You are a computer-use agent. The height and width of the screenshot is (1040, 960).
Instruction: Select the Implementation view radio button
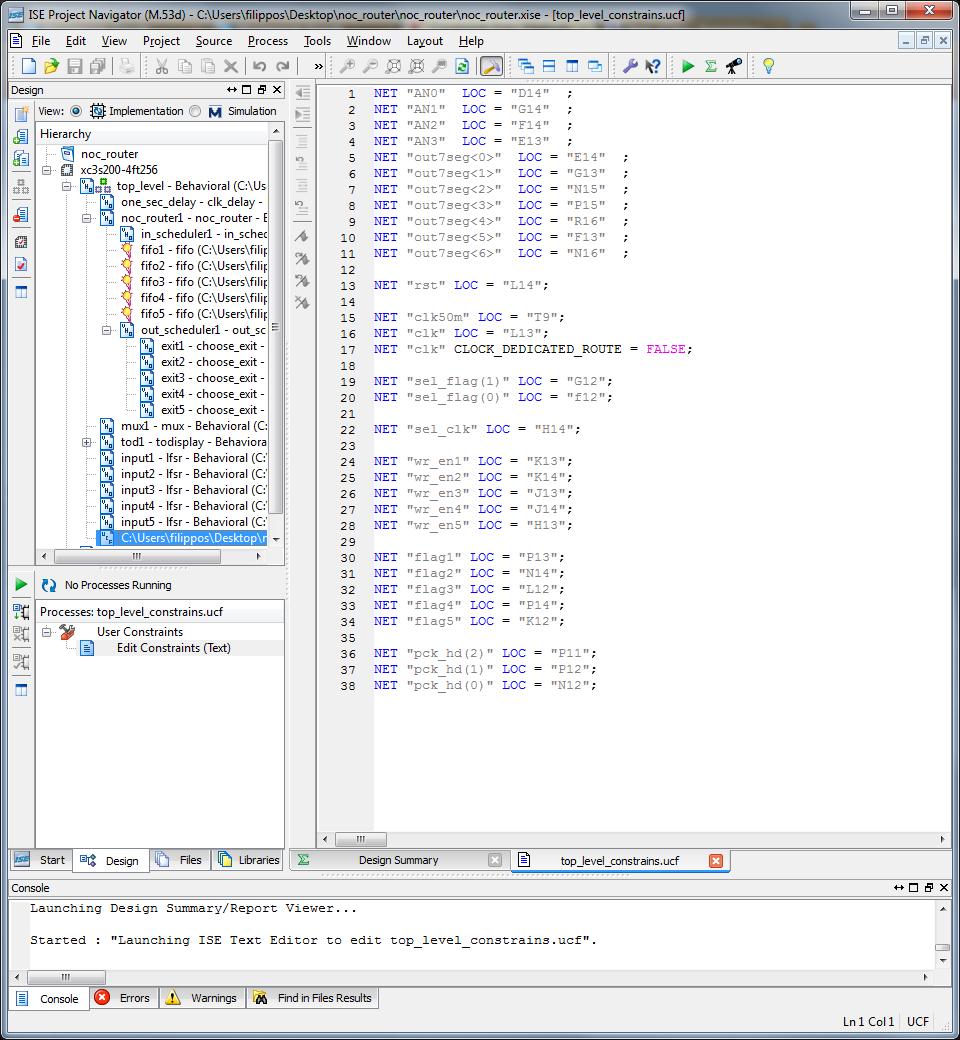pos(76,111)
